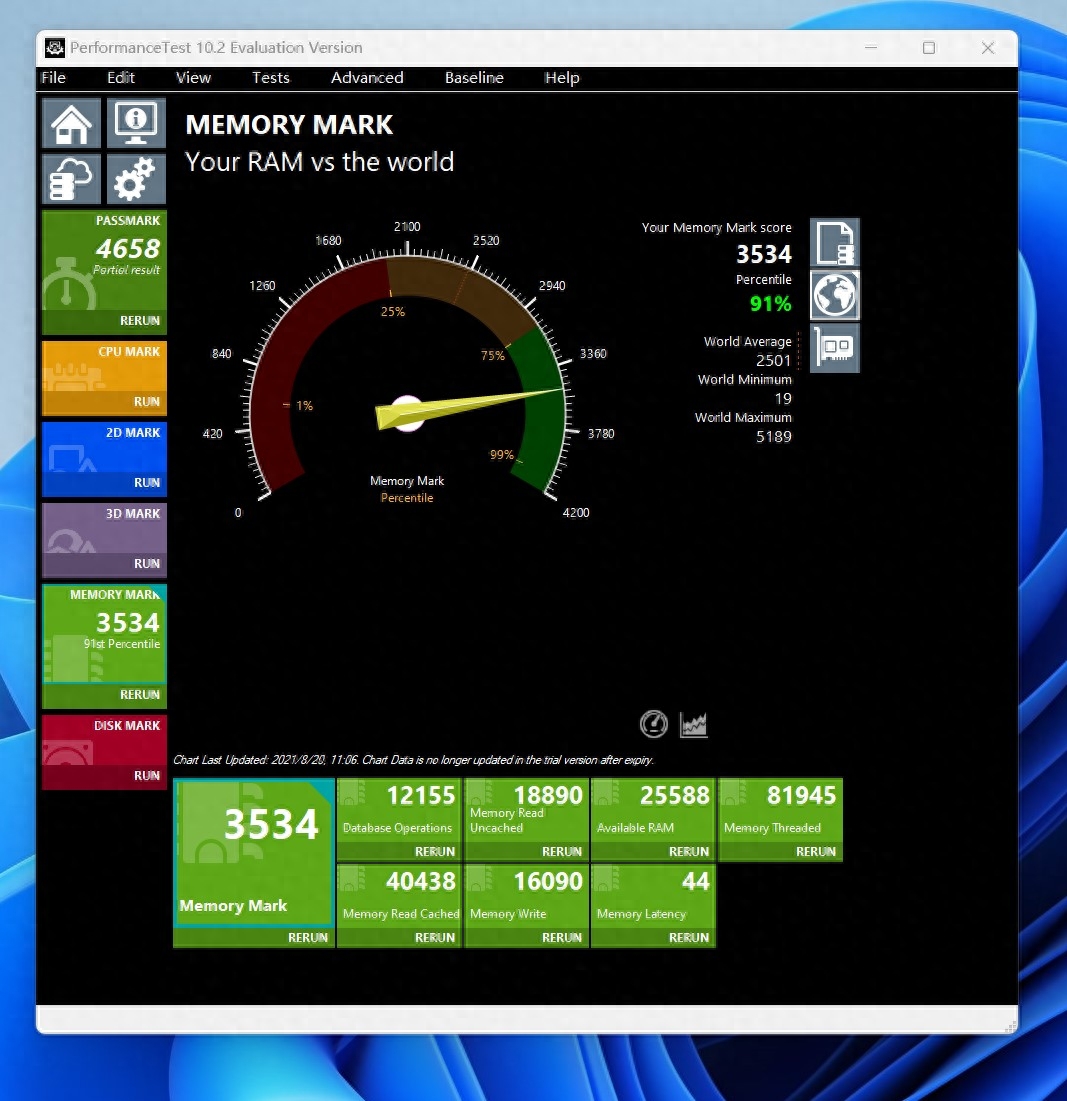This screenshot has height=1101, width=1067.
Task: Open the gears settings icon
Action: 136,179
